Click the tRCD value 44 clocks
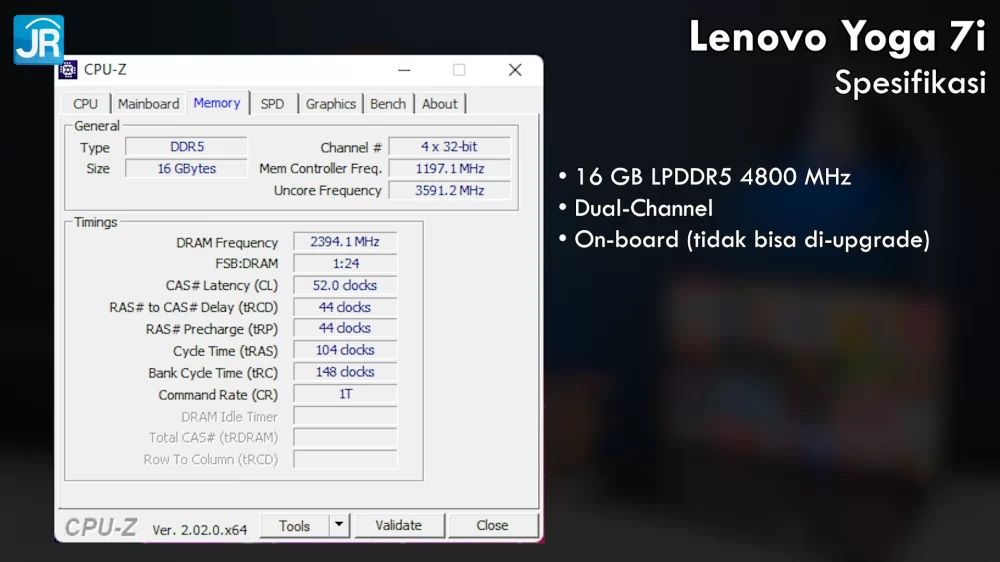The image size is (1000, 562). [345, 307]
